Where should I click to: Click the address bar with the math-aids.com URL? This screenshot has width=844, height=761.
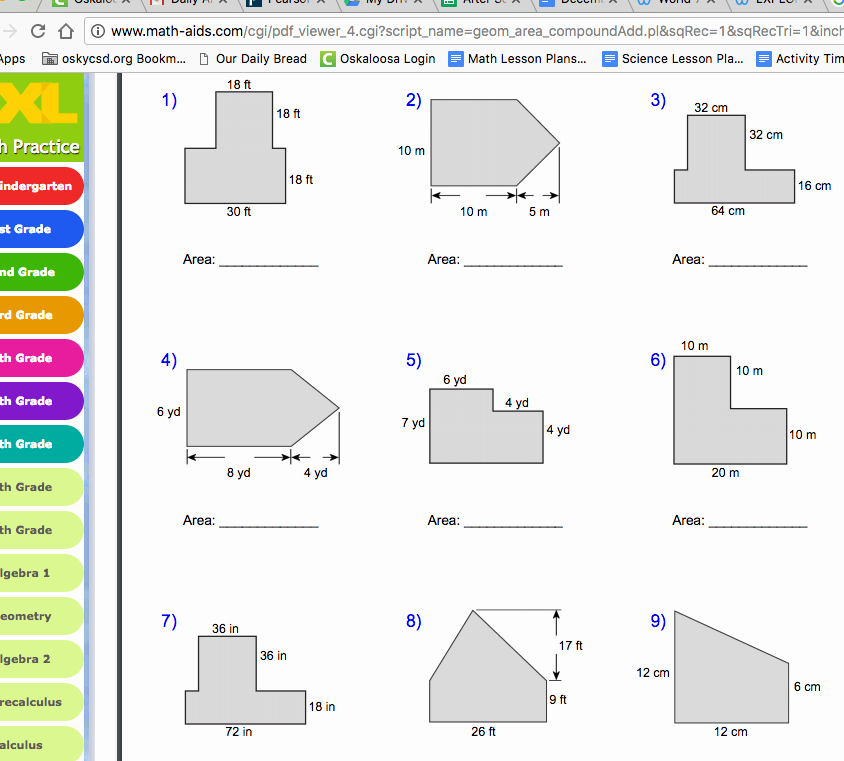click(470, 31)
